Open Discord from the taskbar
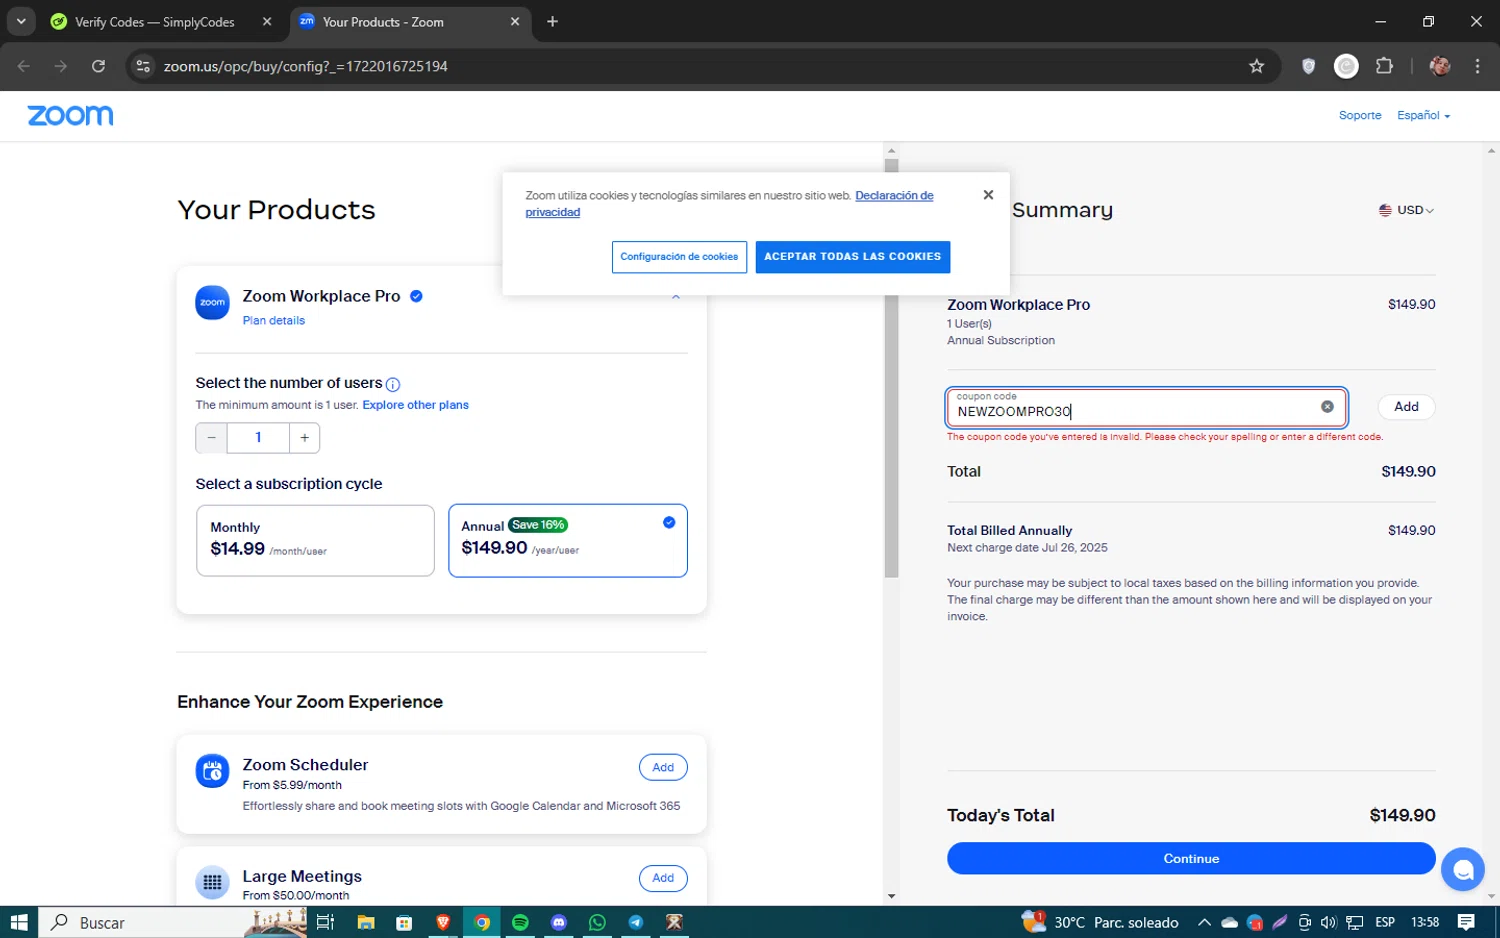The image size is (1500, 938). coord(559,922)
